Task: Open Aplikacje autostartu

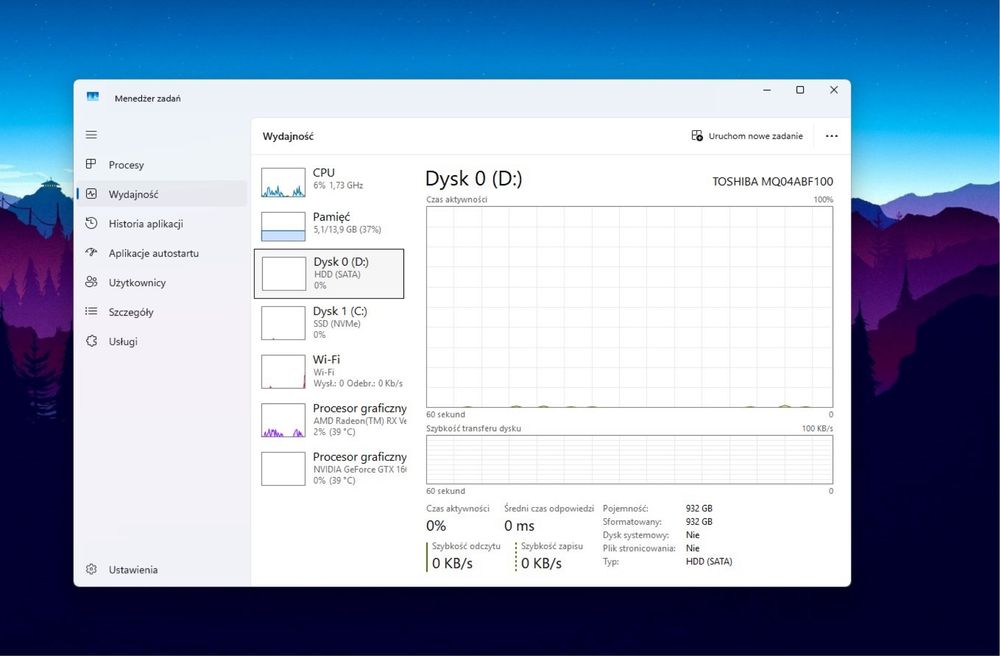Action: (x=162, y=252)
